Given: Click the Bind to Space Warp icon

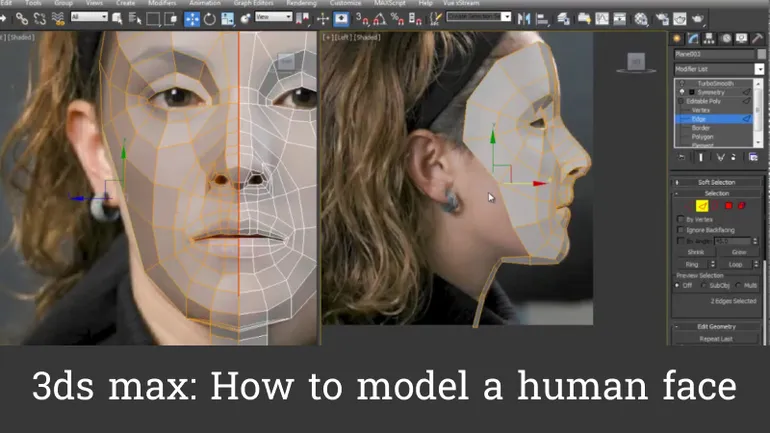Looking at the screenshot, I should coord(58,19).
